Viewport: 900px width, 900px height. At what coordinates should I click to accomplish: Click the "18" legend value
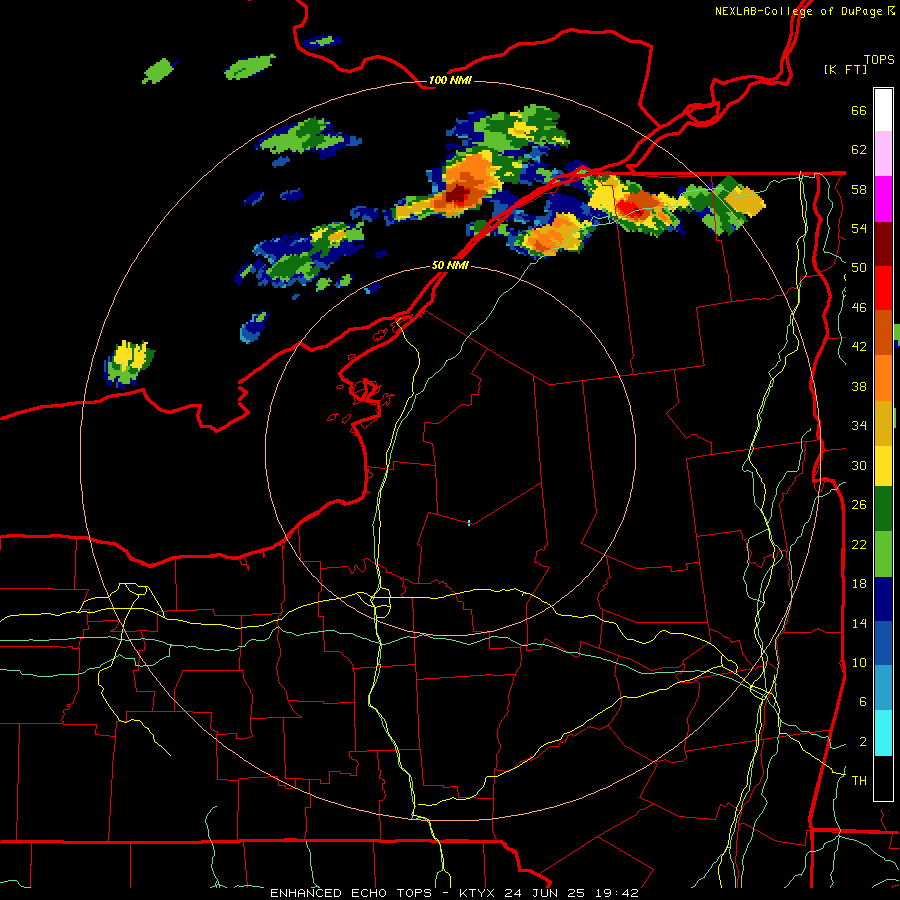859,584
